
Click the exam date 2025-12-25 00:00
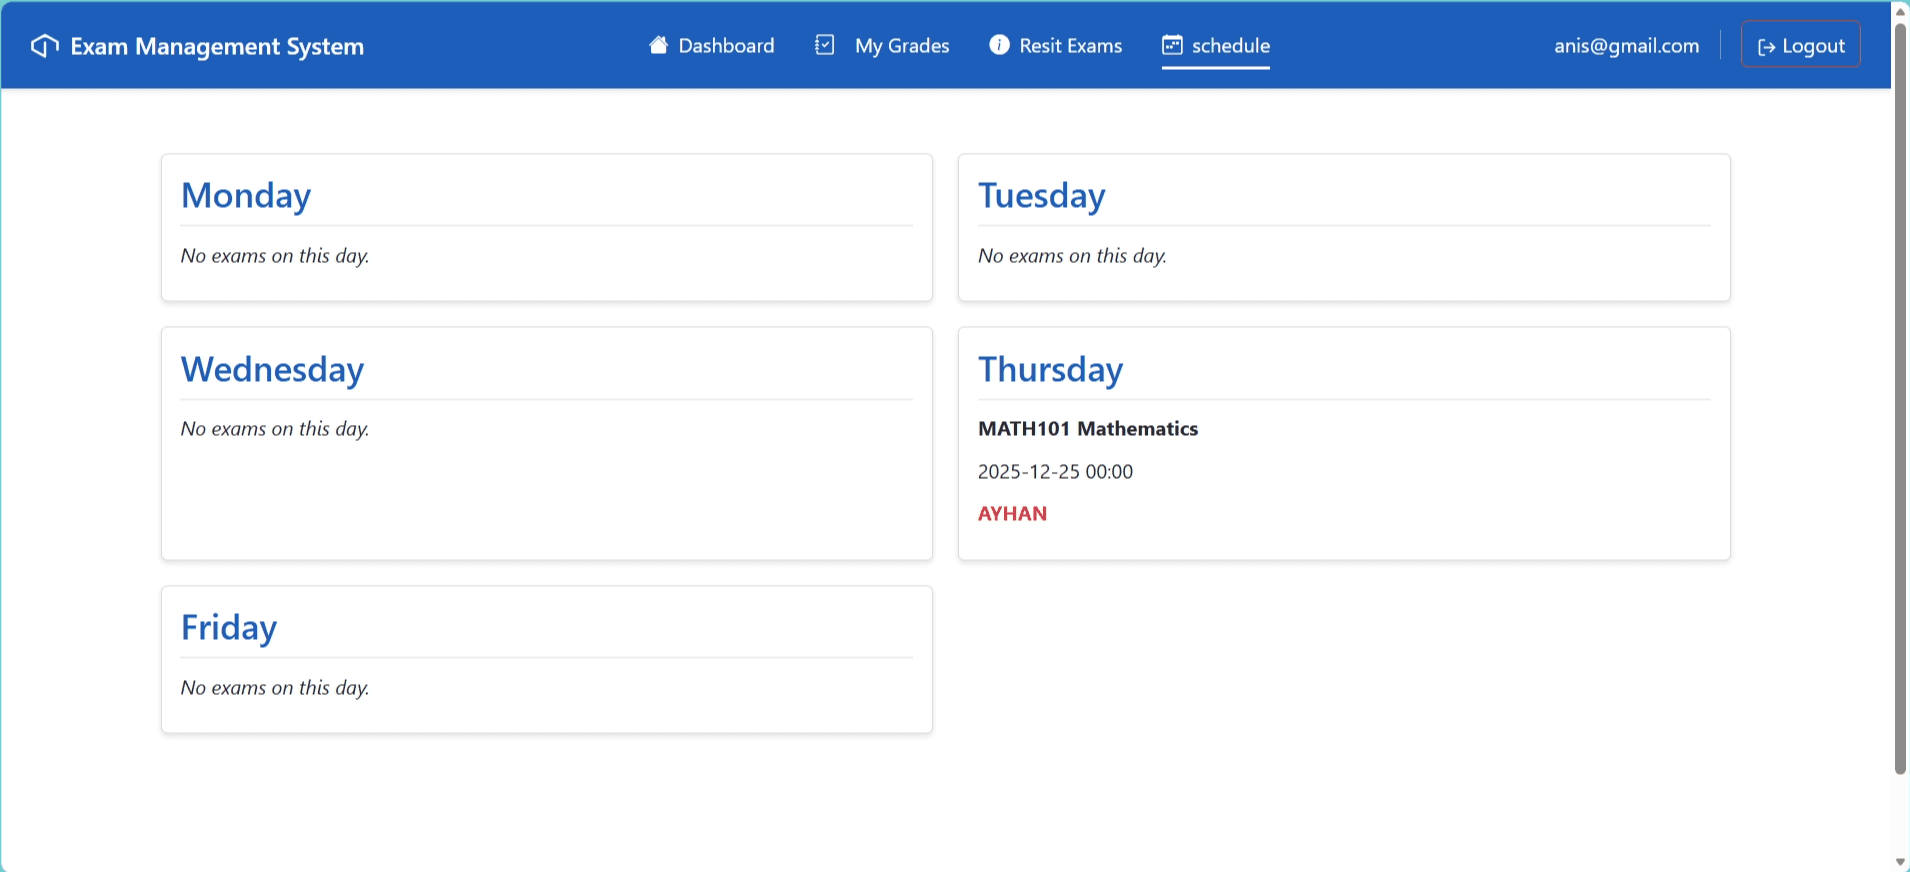click(x=1056, y=472)
